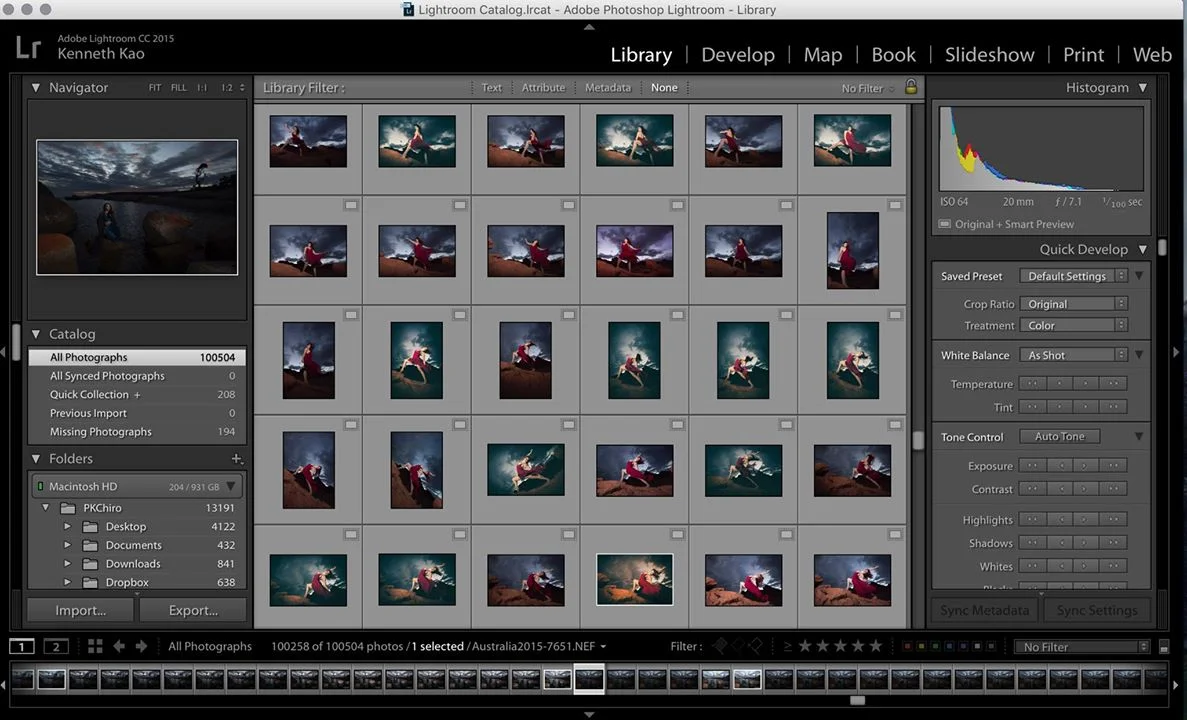Screen dimensions: 1187x720
Task: Select the Quick Collection catalog entry
Action: point(137,394)
